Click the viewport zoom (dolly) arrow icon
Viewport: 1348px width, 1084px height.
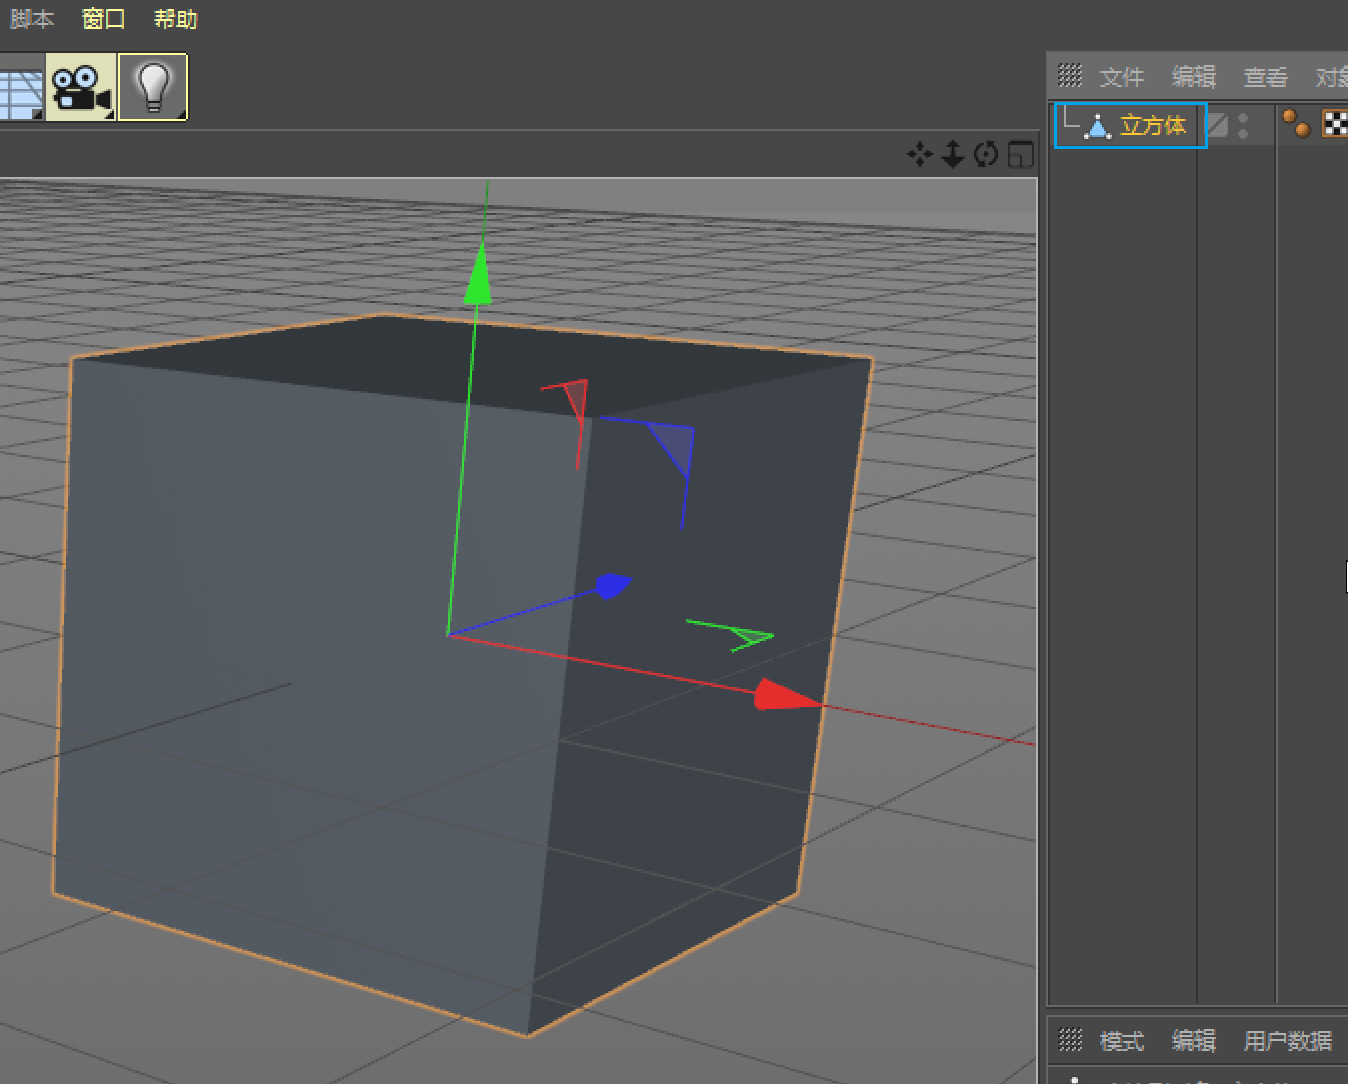(x=953, y=154)
